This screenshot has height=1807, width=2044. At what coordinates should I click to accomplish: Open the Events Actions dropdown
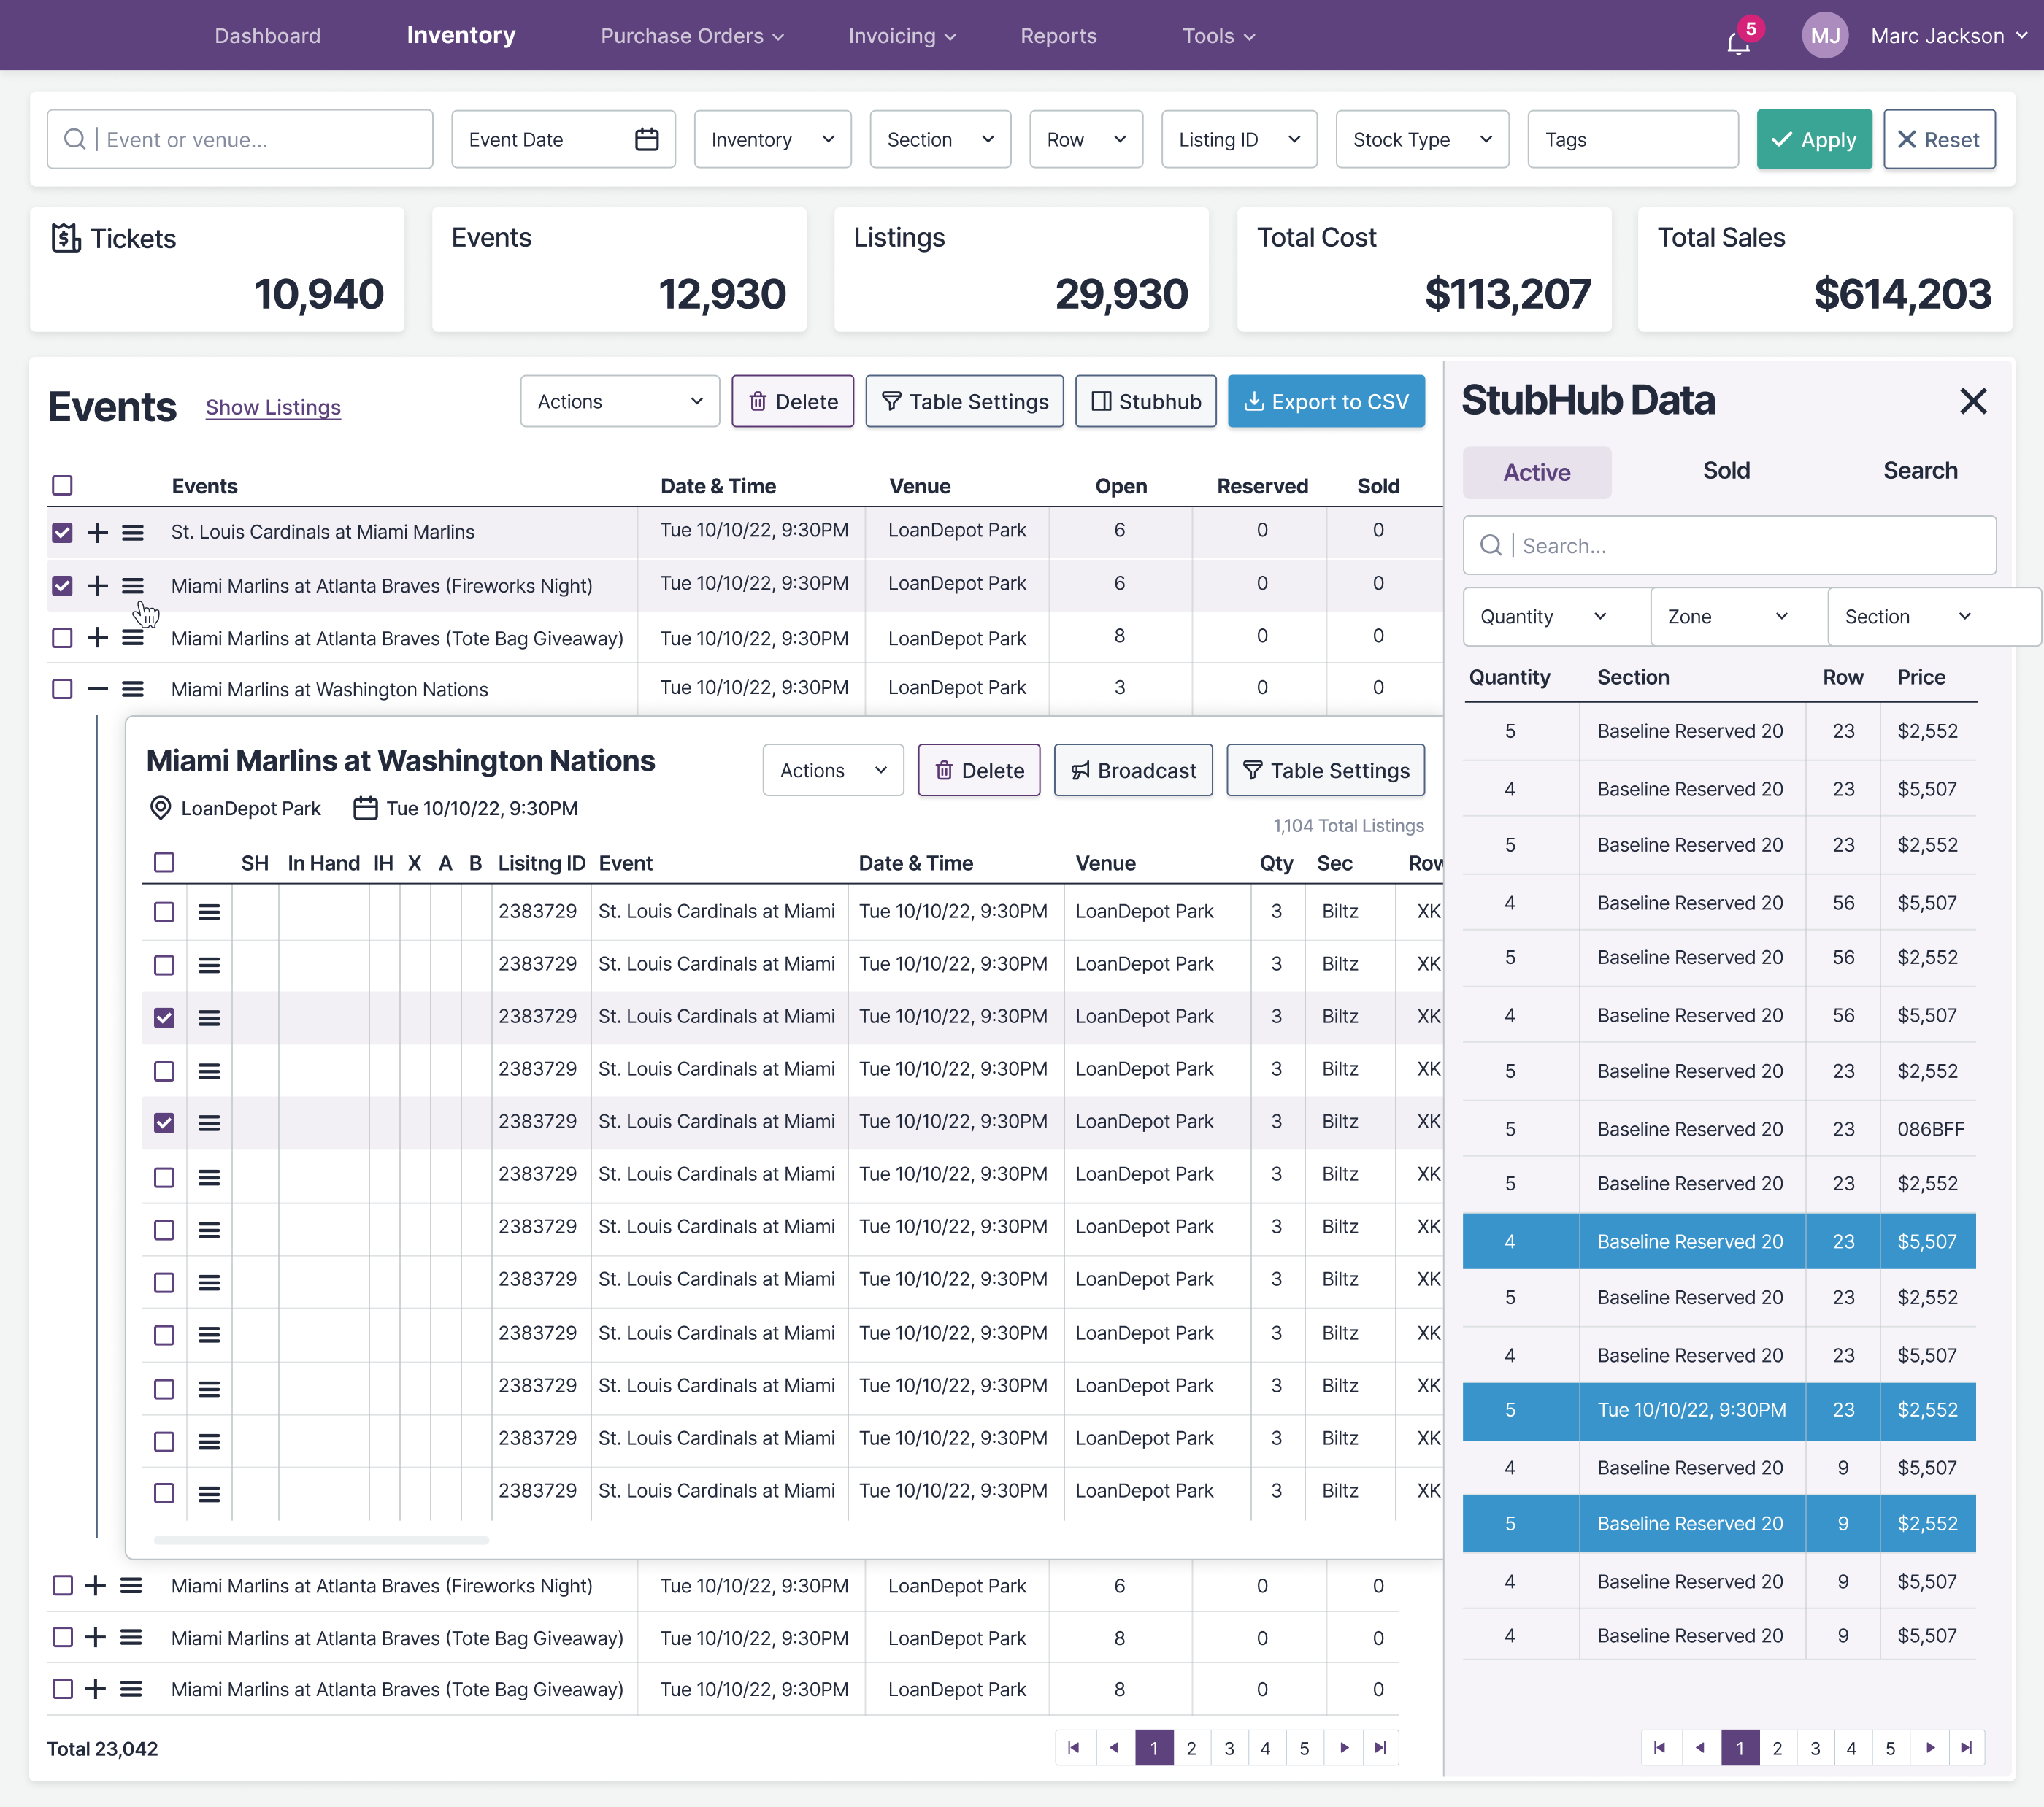(619, 401)
